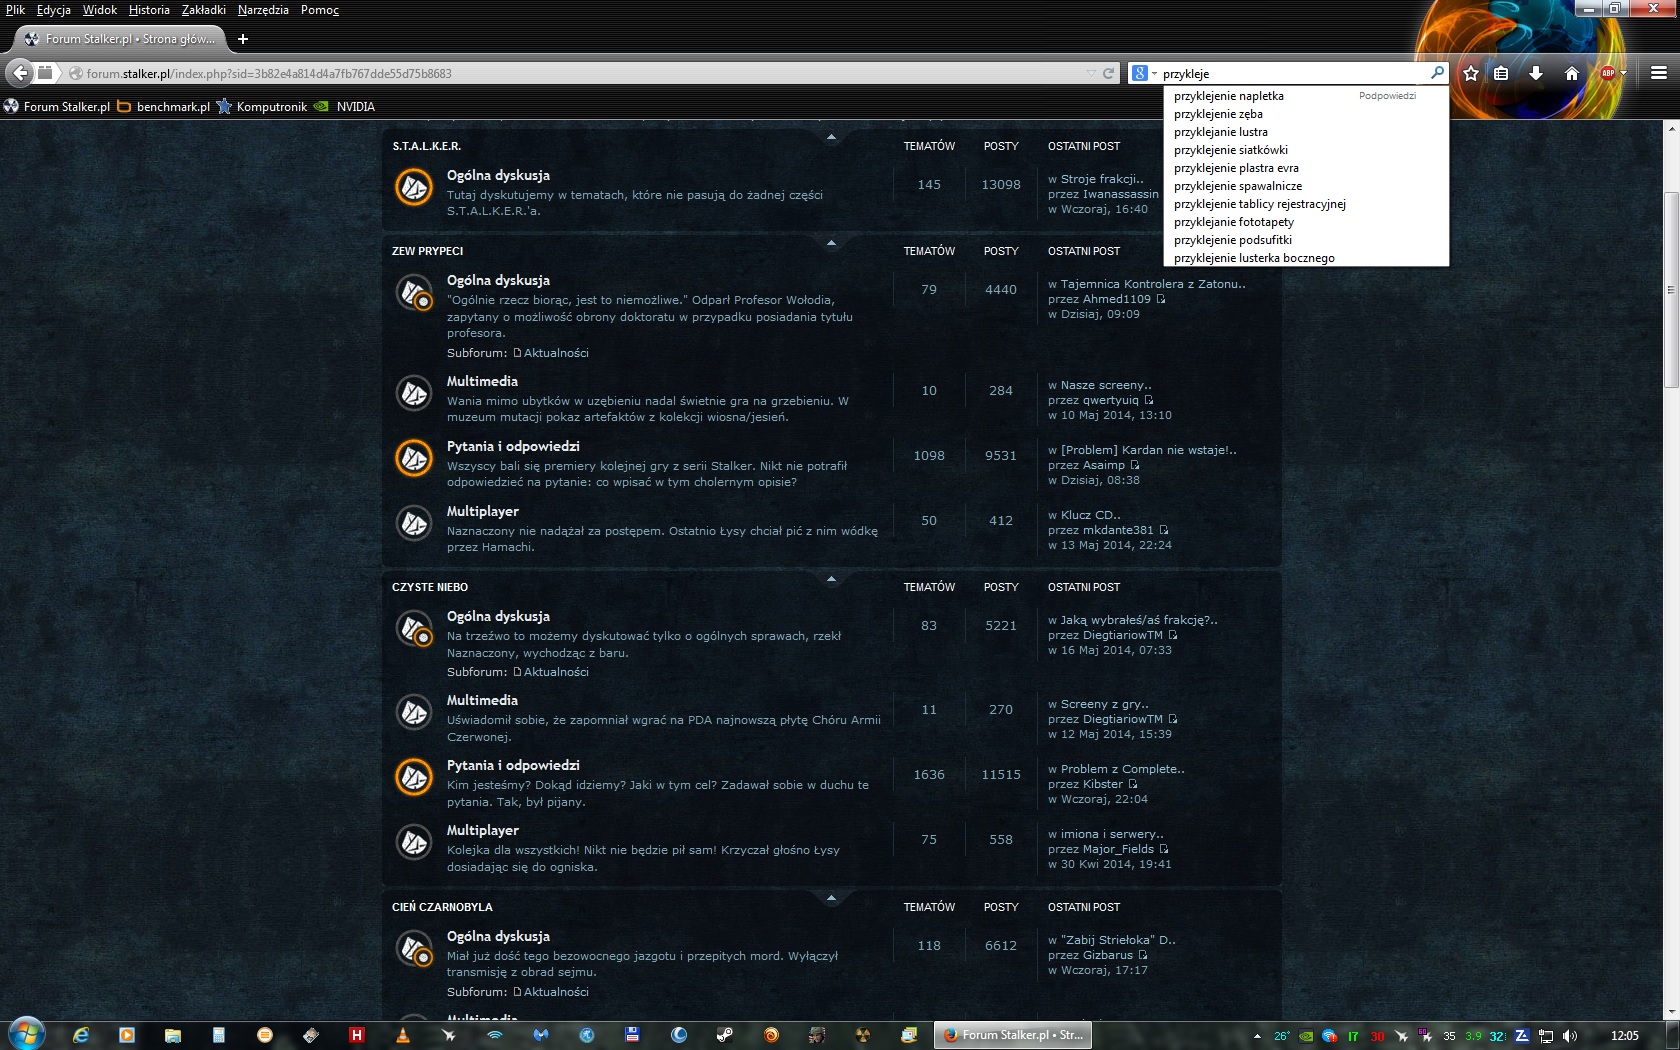Collapse the S.T.A.L.K.E.R. category
Image resolution: width=1680 pixels, height=1050 pixels.
(x=831, y=137)
